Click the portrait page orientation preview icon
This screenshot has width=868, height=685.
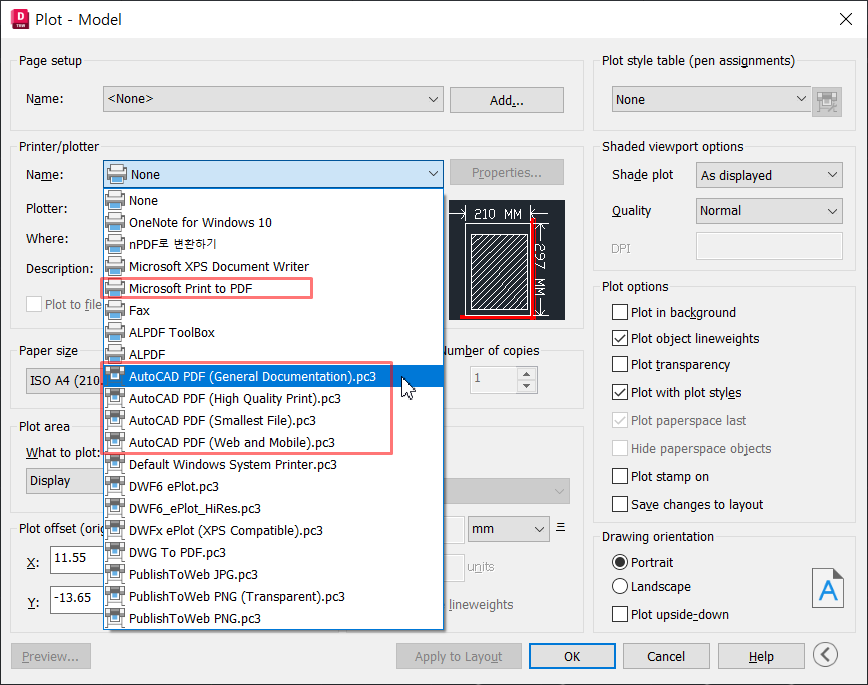pyautogui.click(x=828, y=588)
